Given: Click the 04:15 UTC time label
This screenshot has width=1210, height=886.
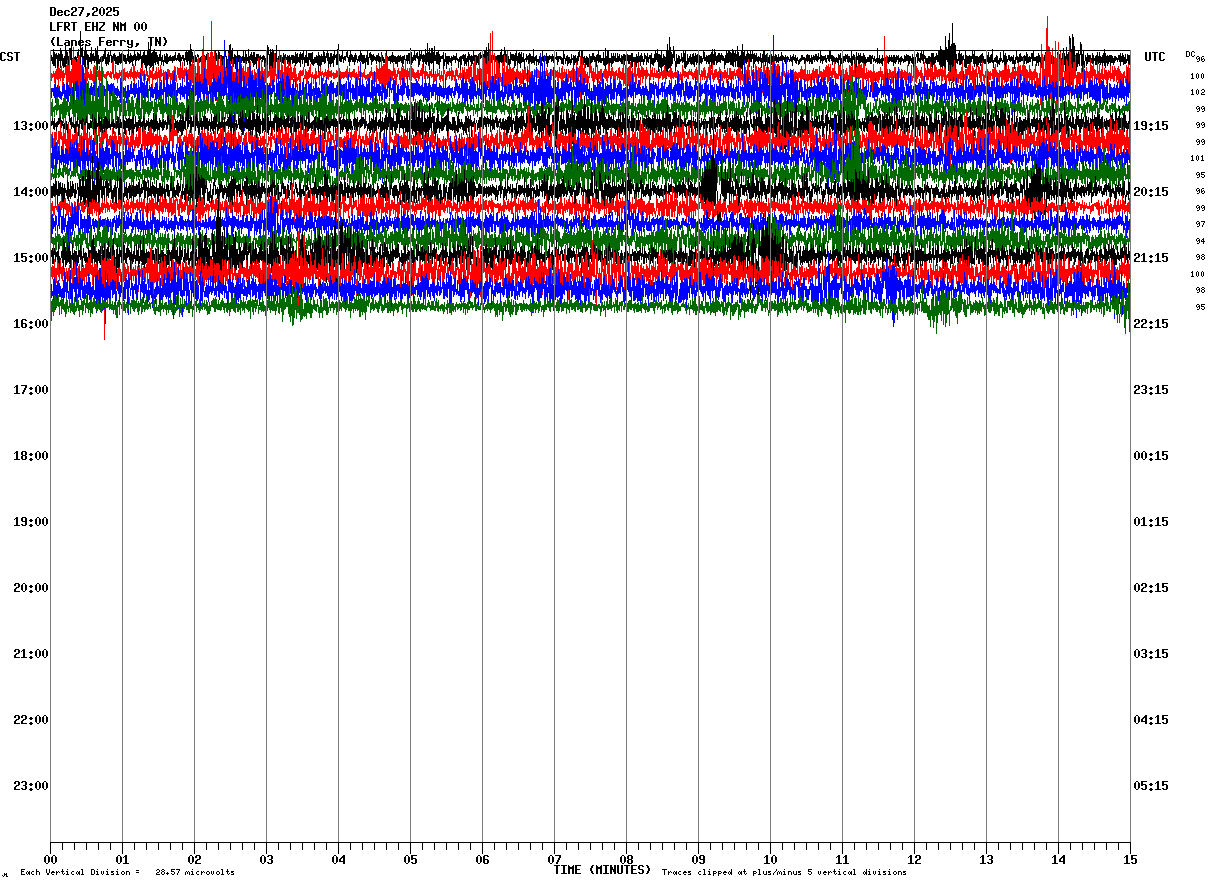Looking at the screenshot, I should point(1151,720).
